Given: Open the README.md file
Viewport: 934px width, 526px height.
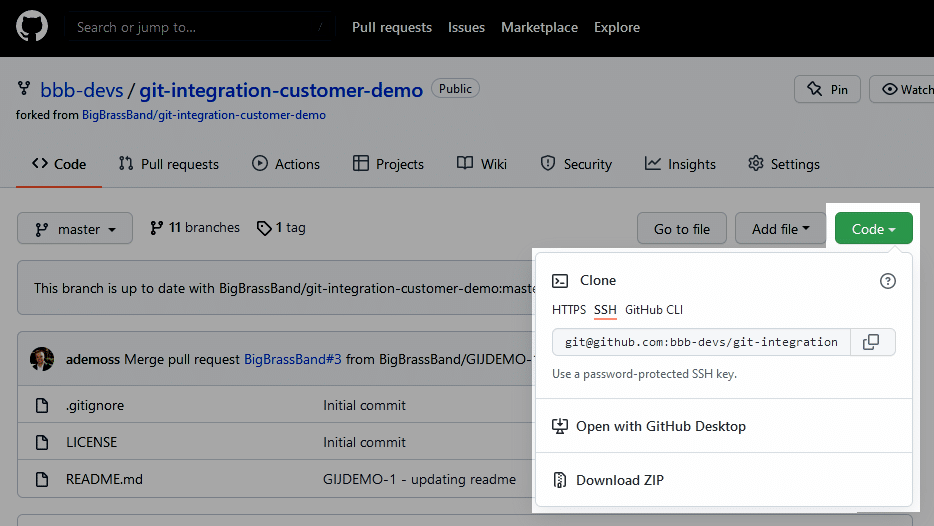Looking at the screenshot, I should point(104,479).
